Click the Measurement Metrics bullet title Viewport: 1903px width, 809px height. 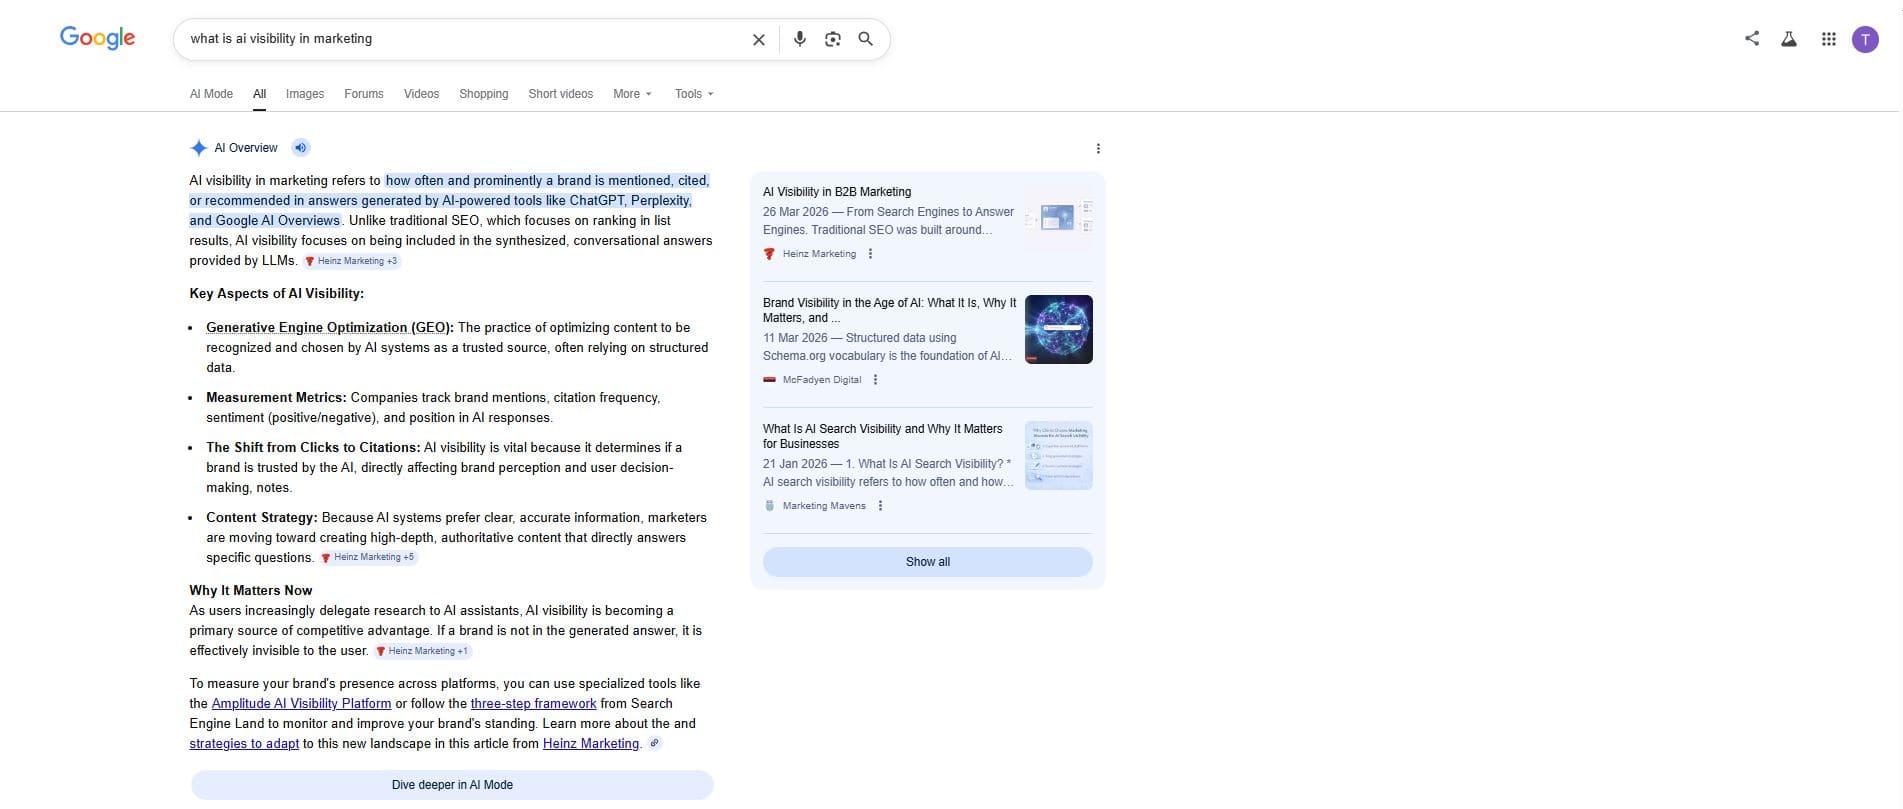pyautogui.click(x=276, y=398)
